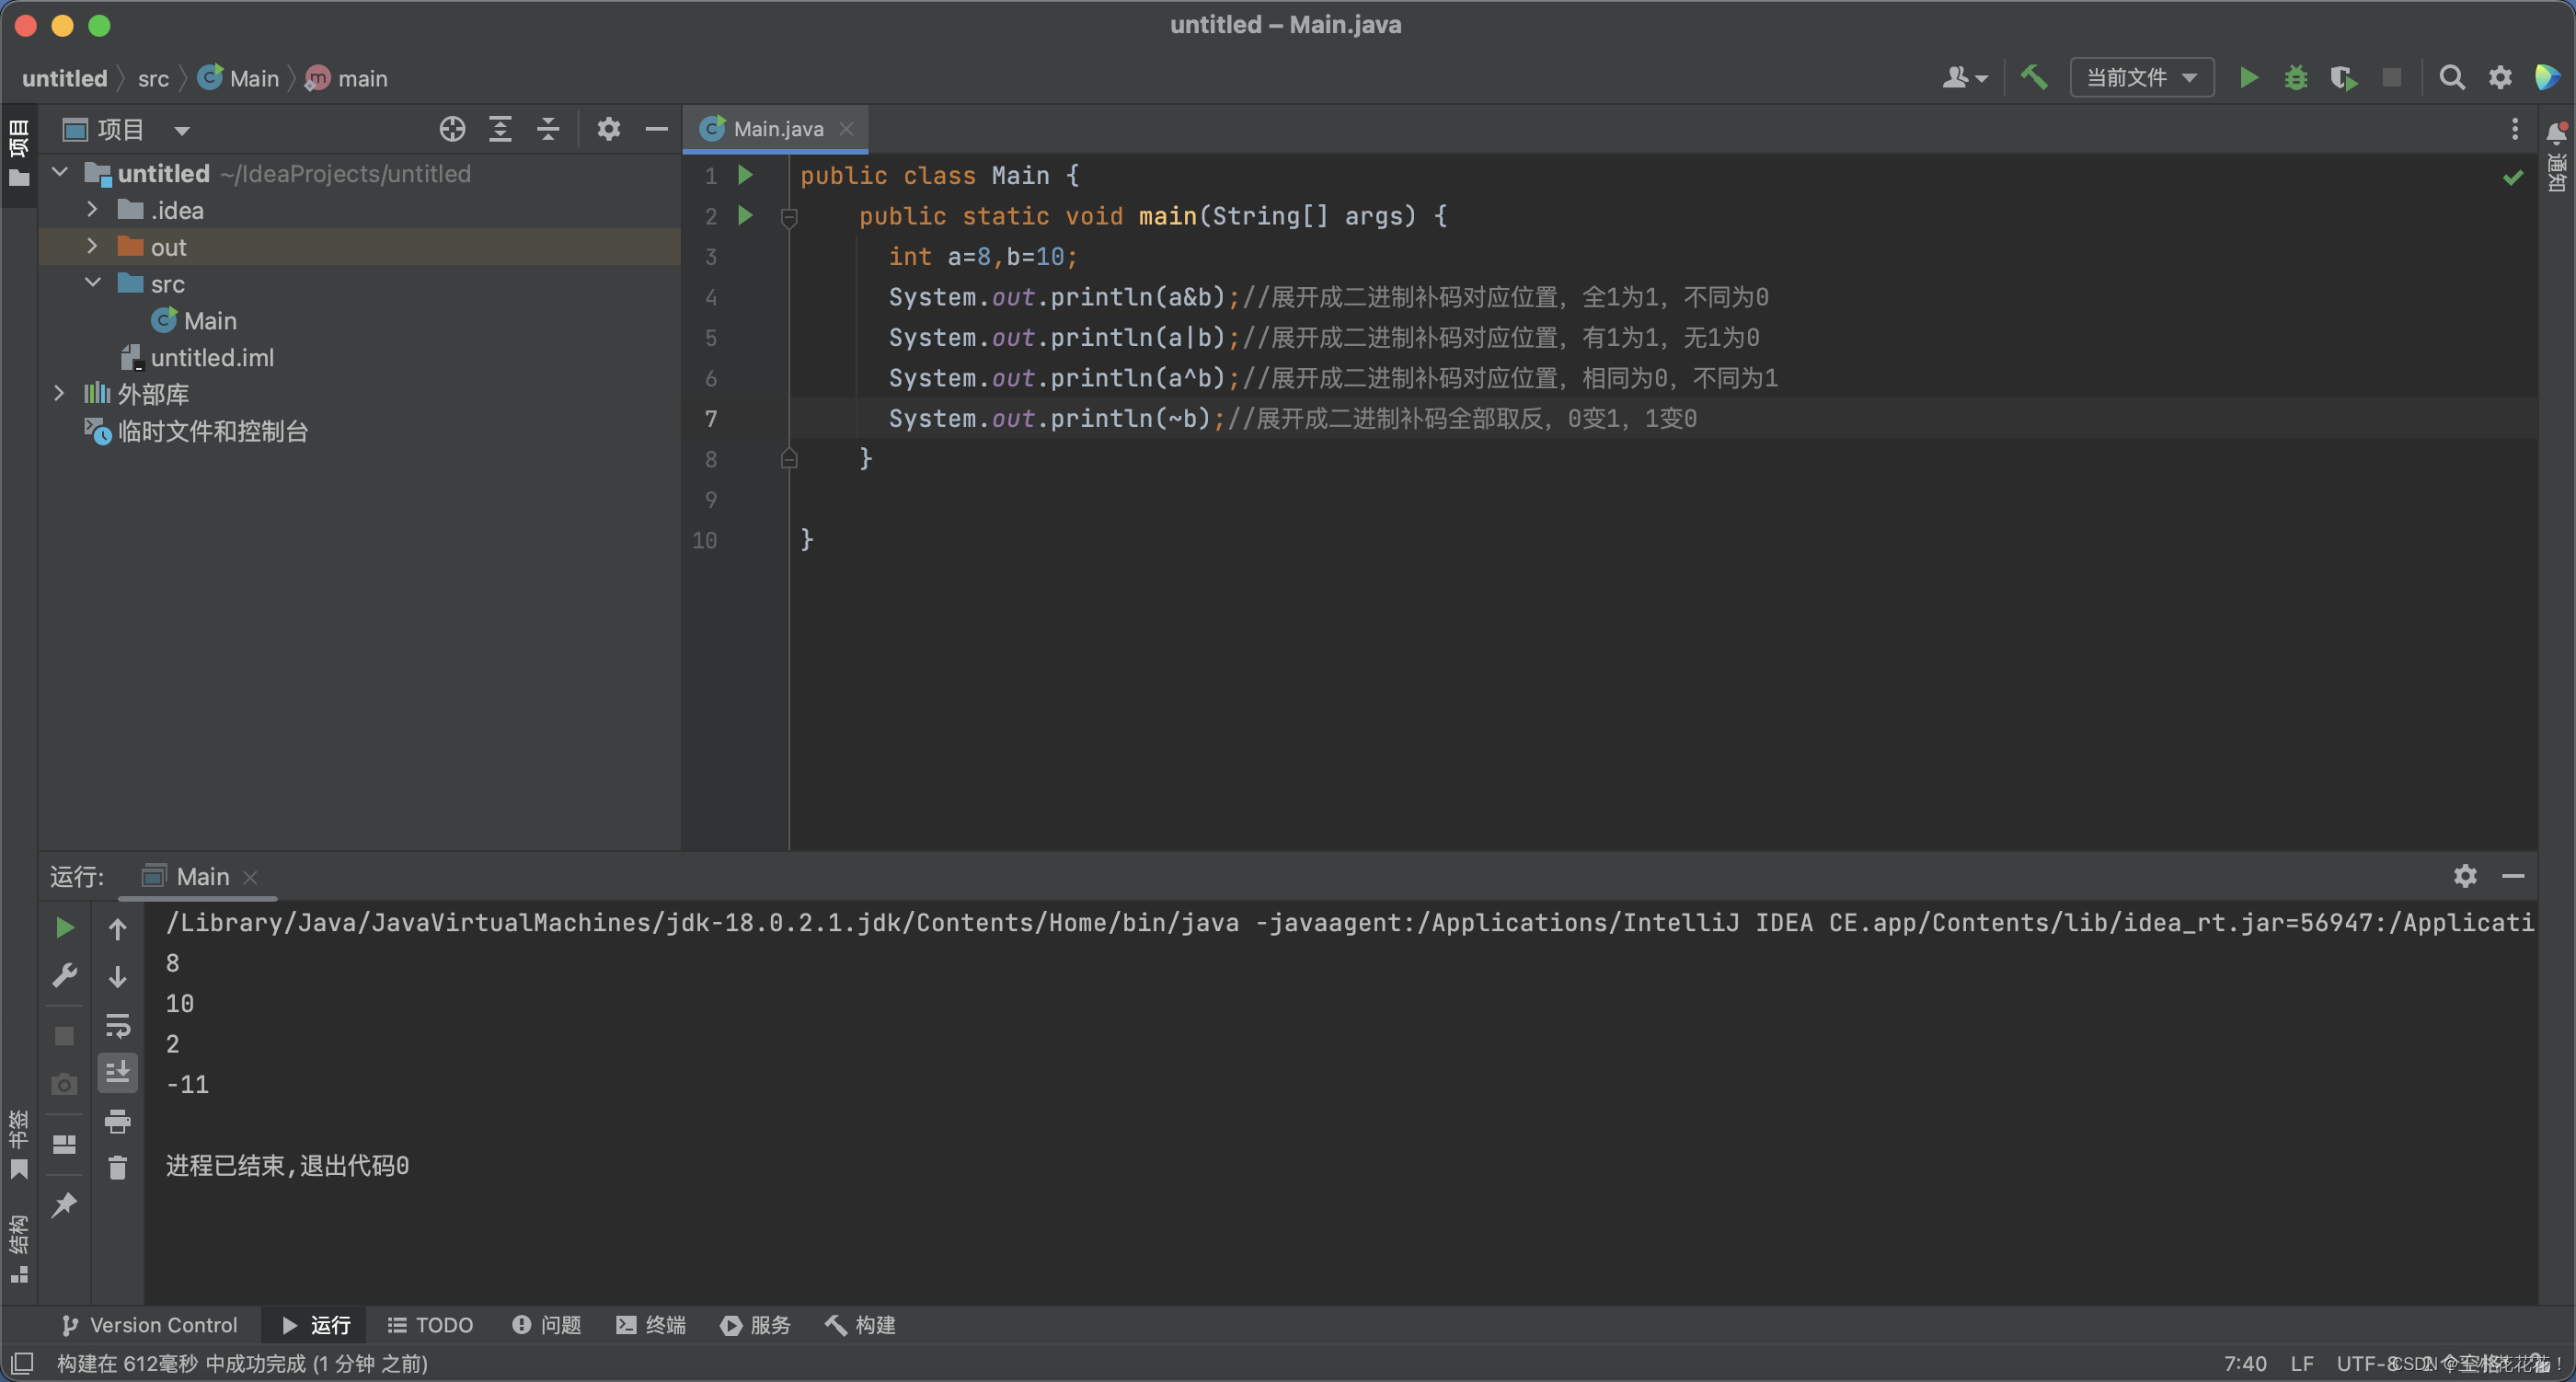Open Search Everywhere via the magnifier icon
Viewport: 2576px width, 1382px height.
[x=2451, y=77]
